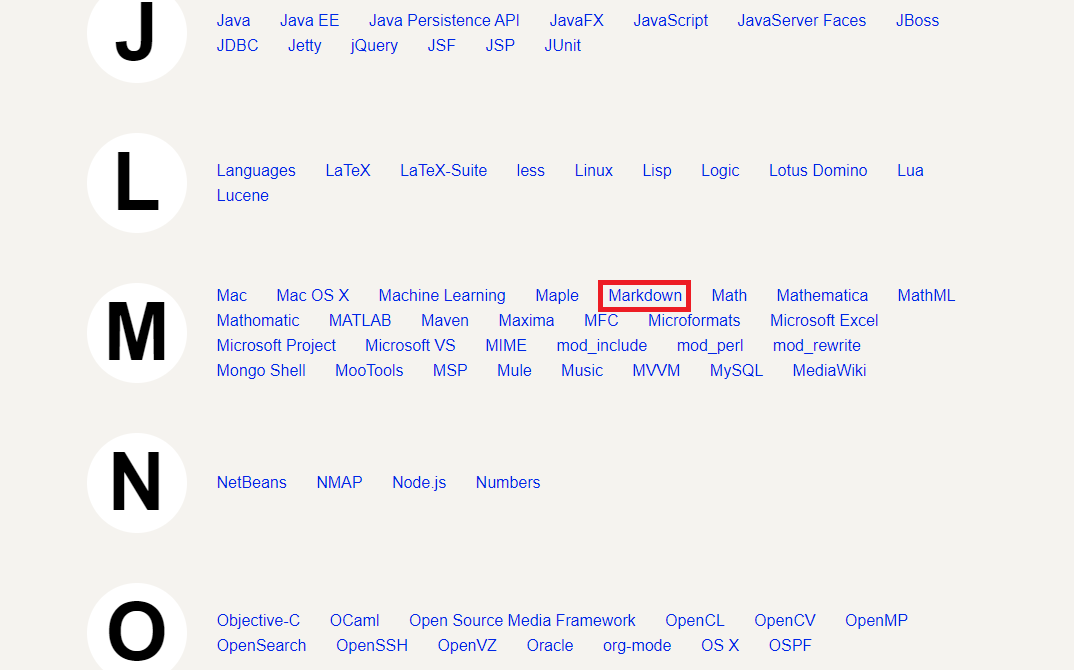Open the Machine Learning link
Image resolution: width=1074 pixels, height=670 pixels.
(442, 295)
